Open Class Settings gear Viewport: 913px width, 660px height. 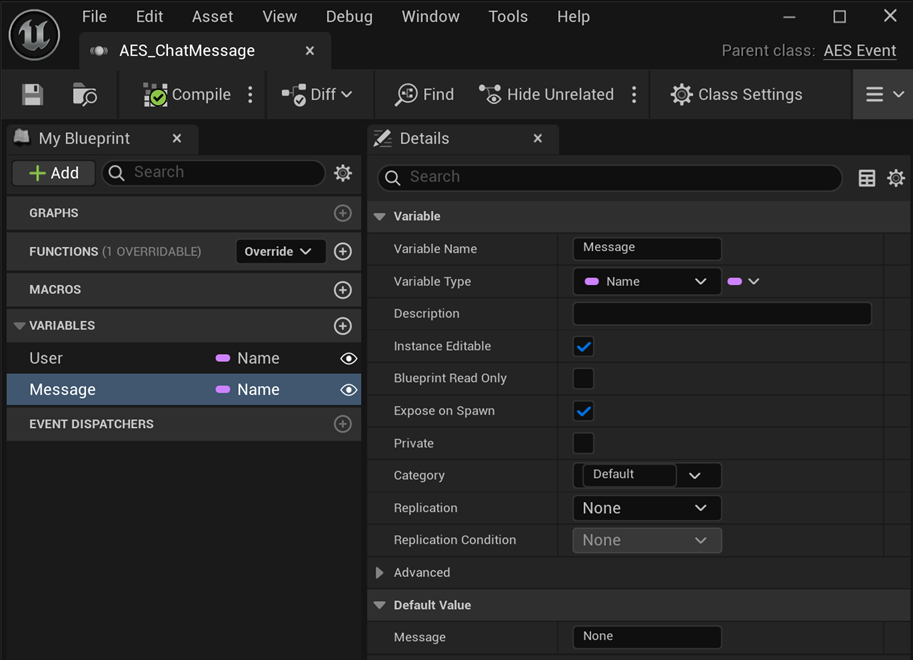(681, 95)
